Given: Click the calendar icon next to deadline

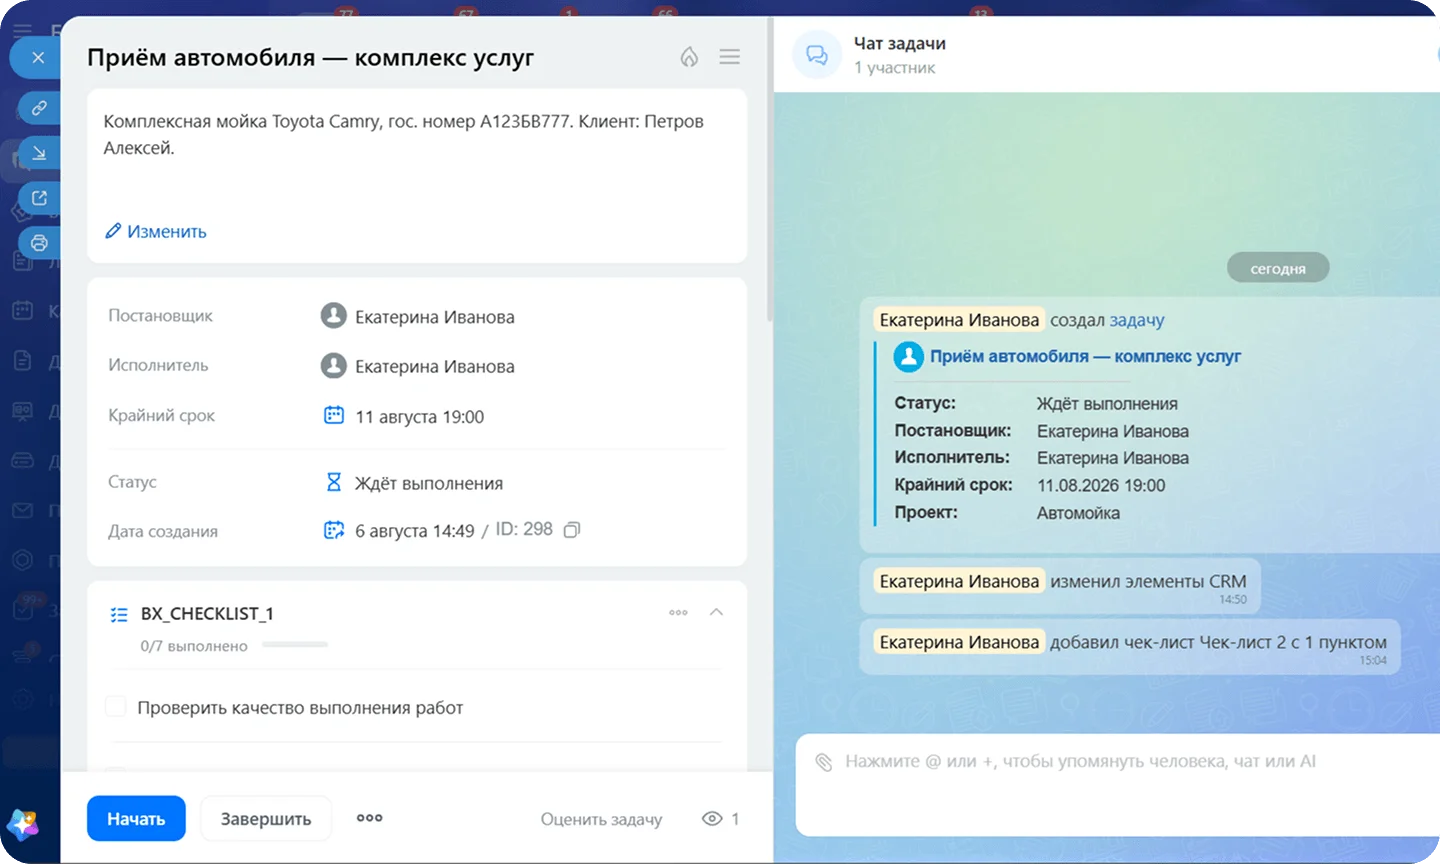Looking at the screenshot, I should (334, 415).
